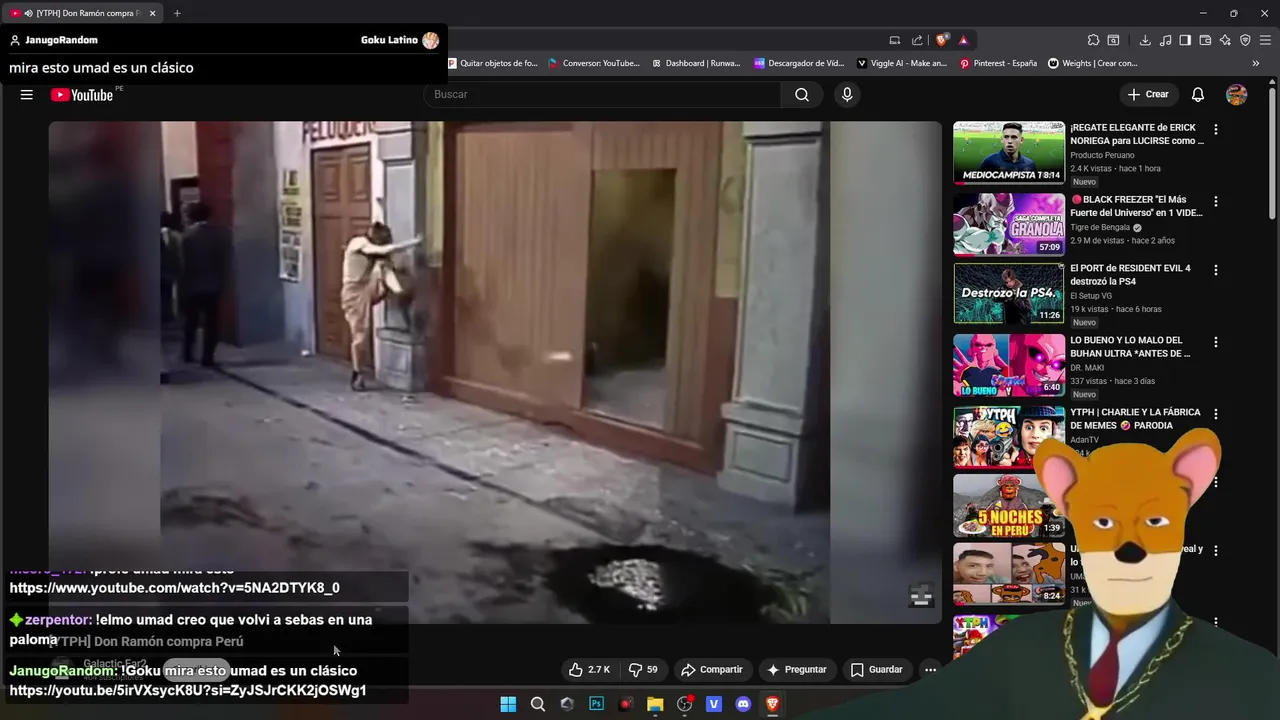Open YouTube notifications bell
The image size is (1280, 720).
point(1197,95)
